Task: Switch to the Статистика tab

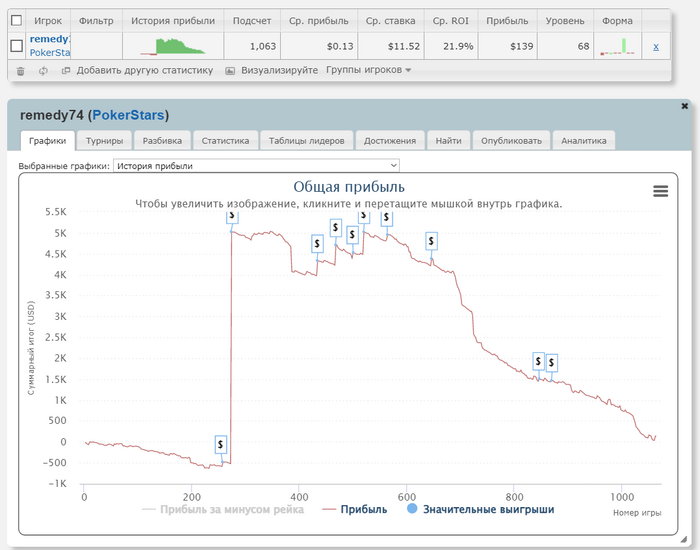Action: 225,141
